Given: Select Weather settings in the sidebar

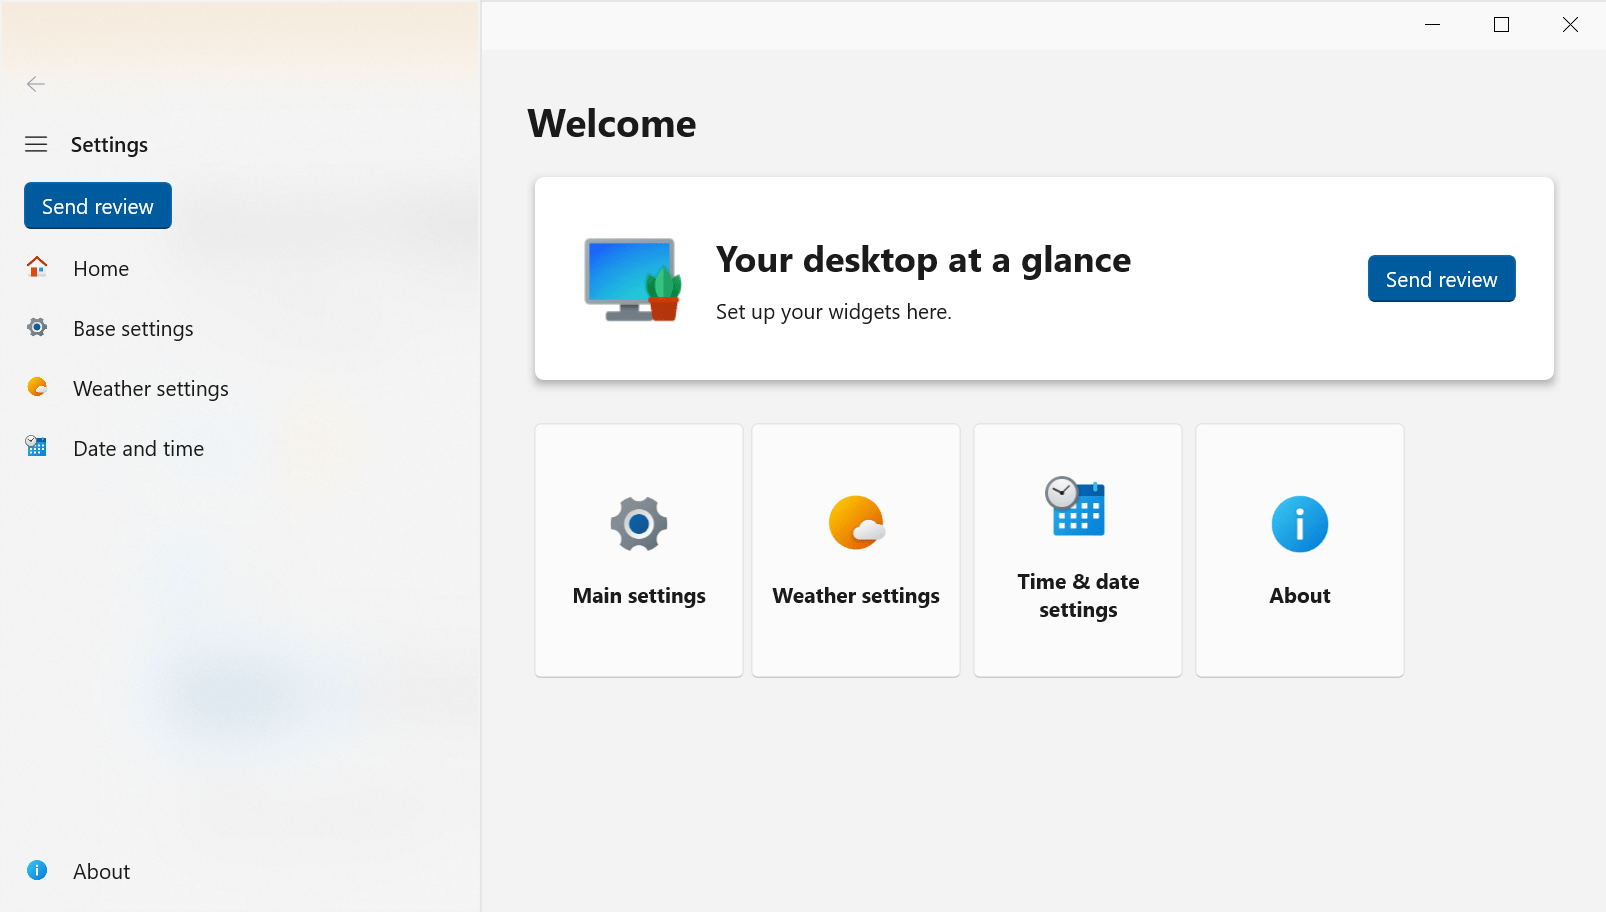Looking at the screenshot, I should point(150,388).
